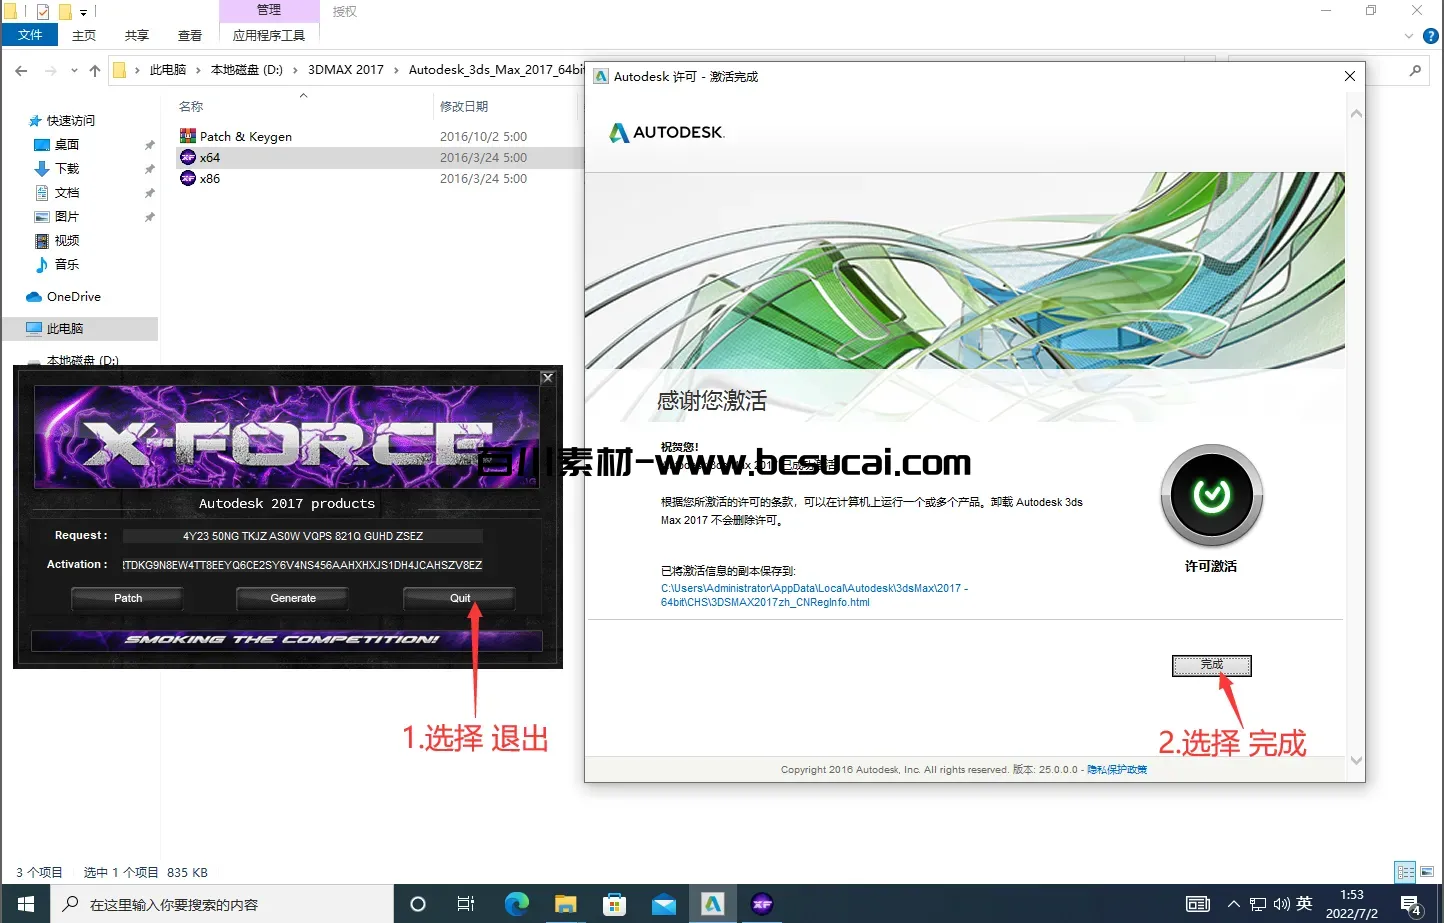Click the Explorer search magnifier icon
The height and width of the screenshot is (923, 1444).
point(1414,70)
